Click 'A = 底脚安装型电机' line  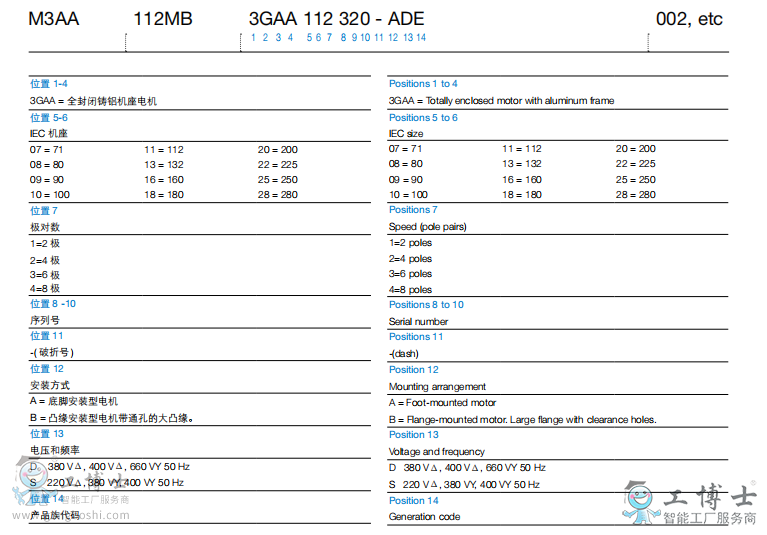(74, 401)
